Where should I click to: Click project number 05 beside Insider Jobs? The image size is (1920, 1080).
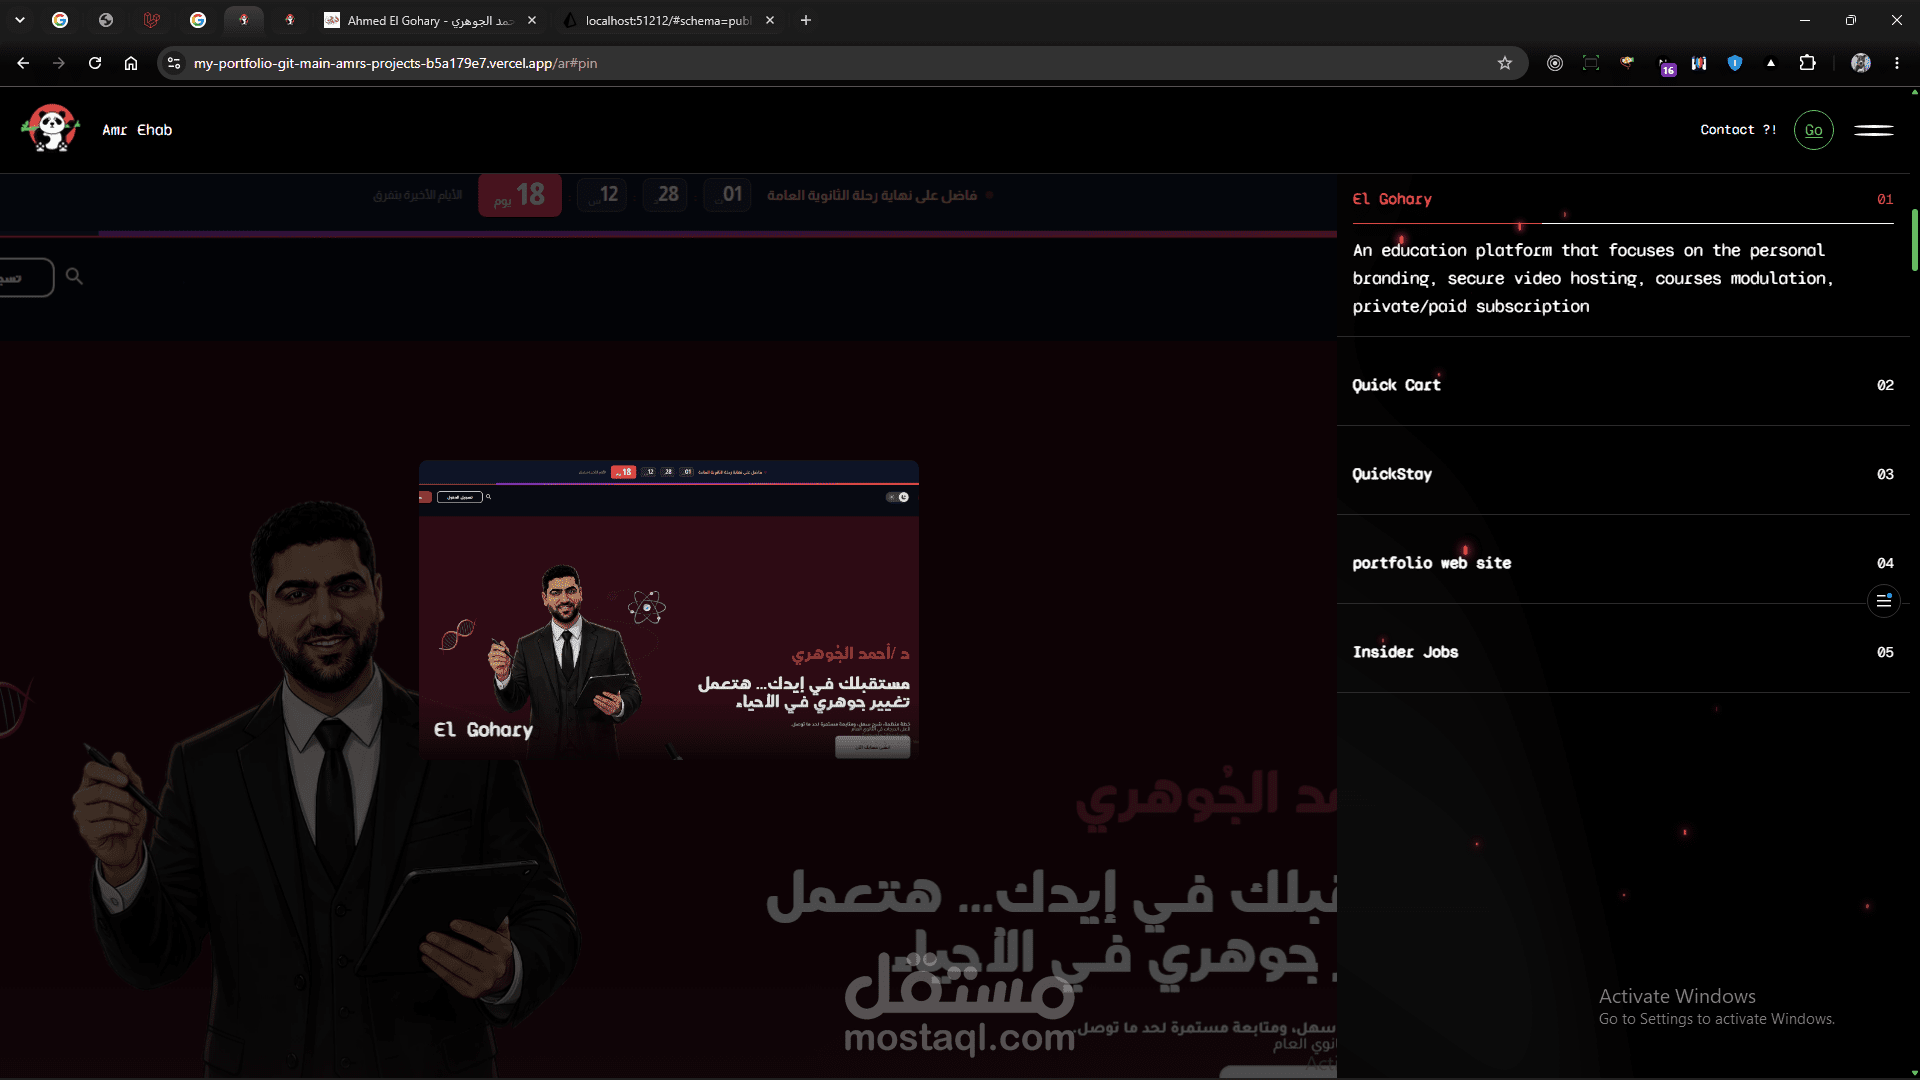(x=1885, y=652)
